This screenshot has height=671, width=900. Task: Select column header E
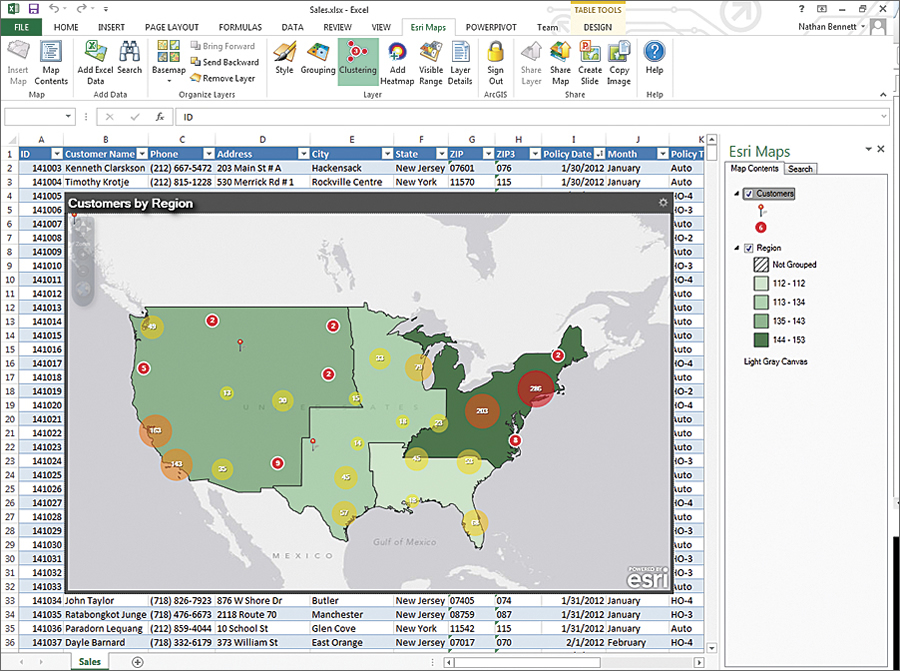[x=352, y=139]
